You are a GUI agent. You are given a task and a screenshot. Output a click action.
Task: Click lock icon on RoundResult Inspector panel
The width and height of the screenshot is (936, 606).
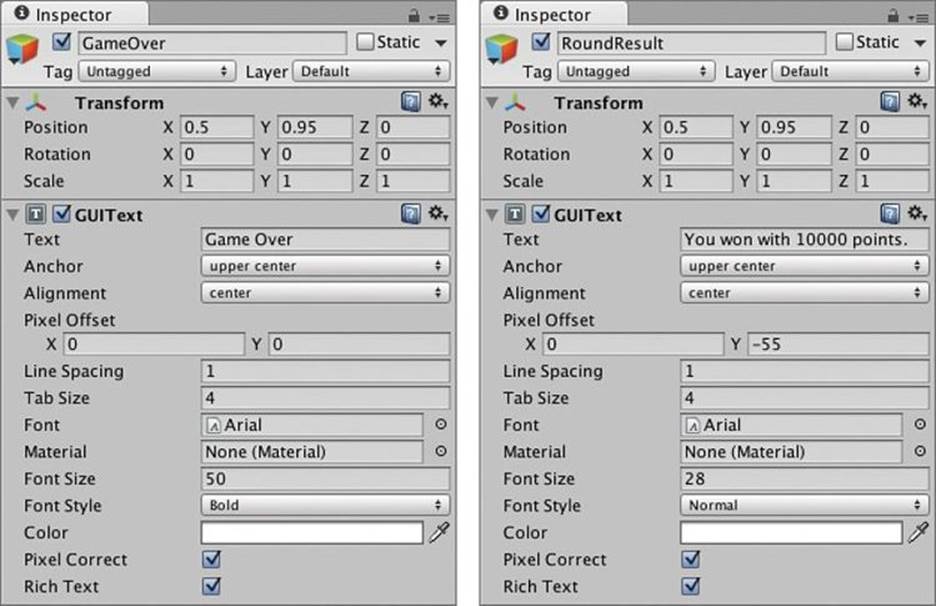(x=892, y=16)
